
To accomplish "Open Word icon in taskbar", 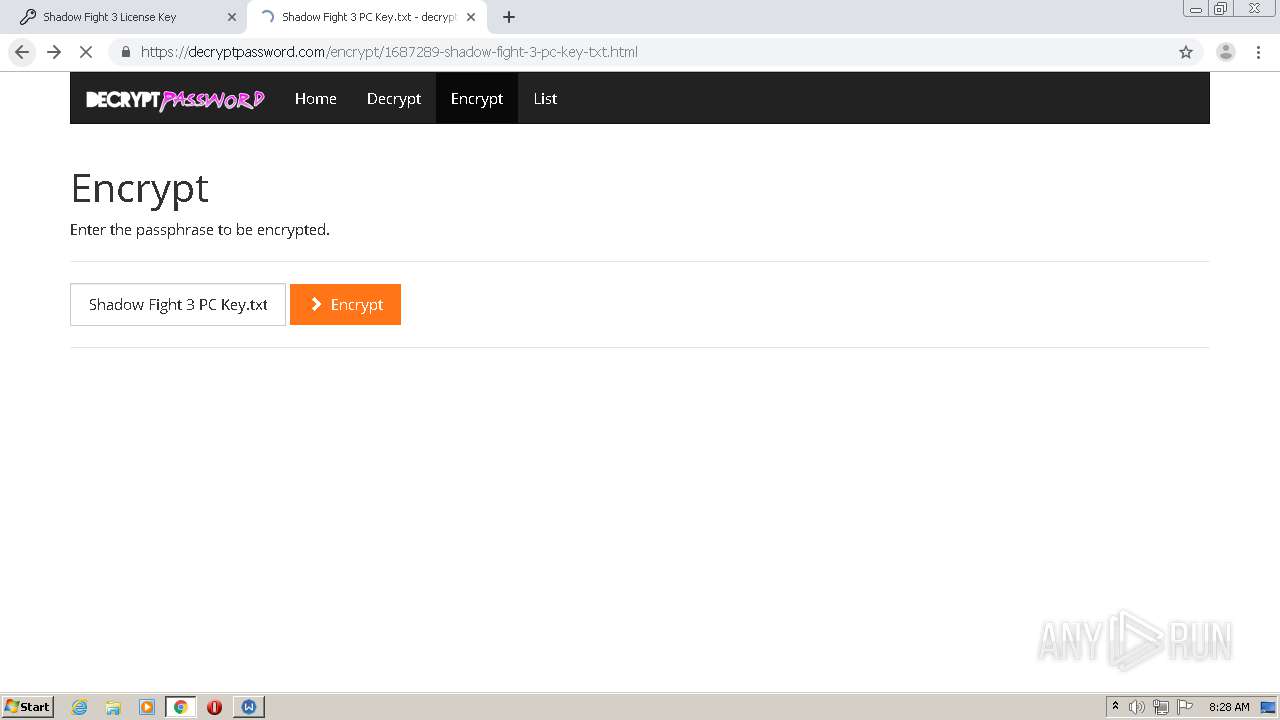I will pos(249,707).
